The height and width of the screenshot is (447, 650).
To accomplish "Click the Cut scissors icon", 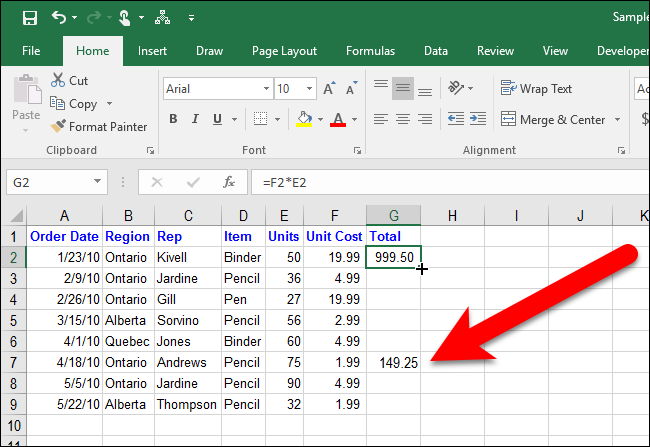I will pos(58,80).
